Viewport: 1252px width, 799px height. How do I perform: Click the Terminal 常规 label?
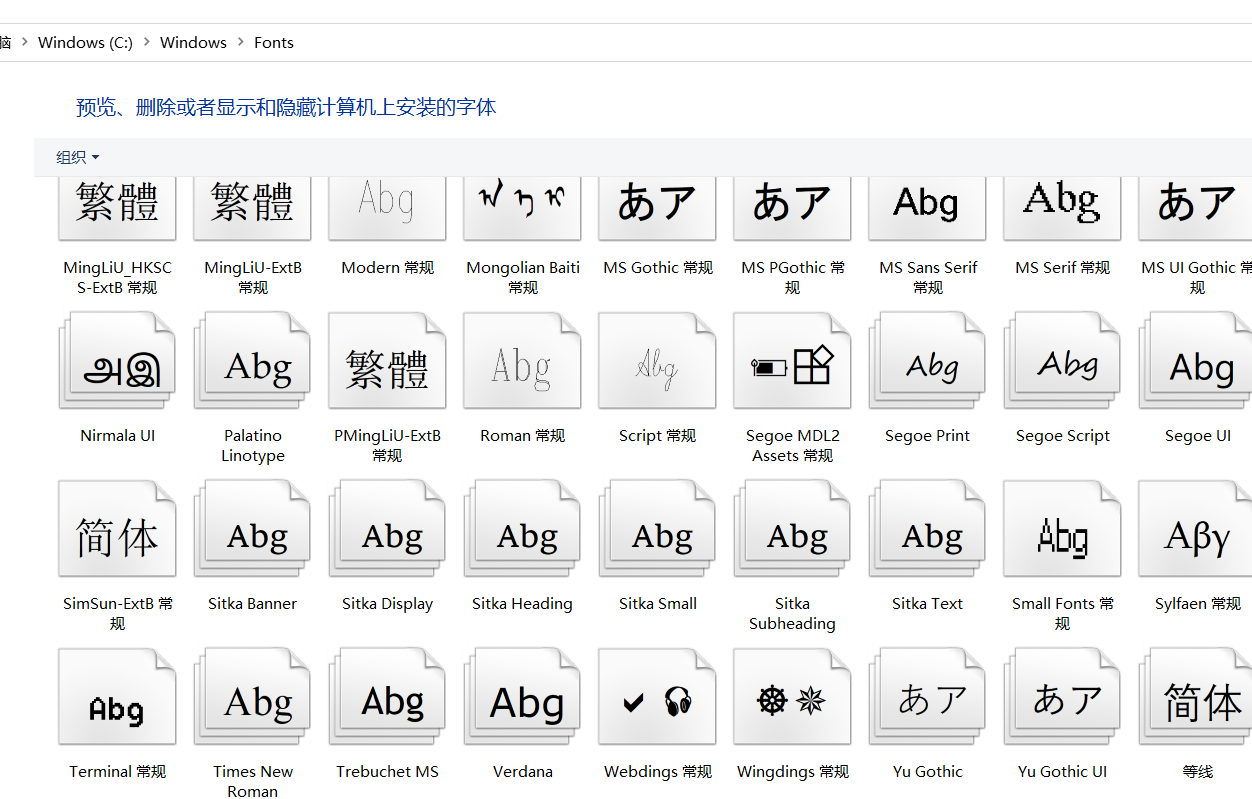pos(118,772)
